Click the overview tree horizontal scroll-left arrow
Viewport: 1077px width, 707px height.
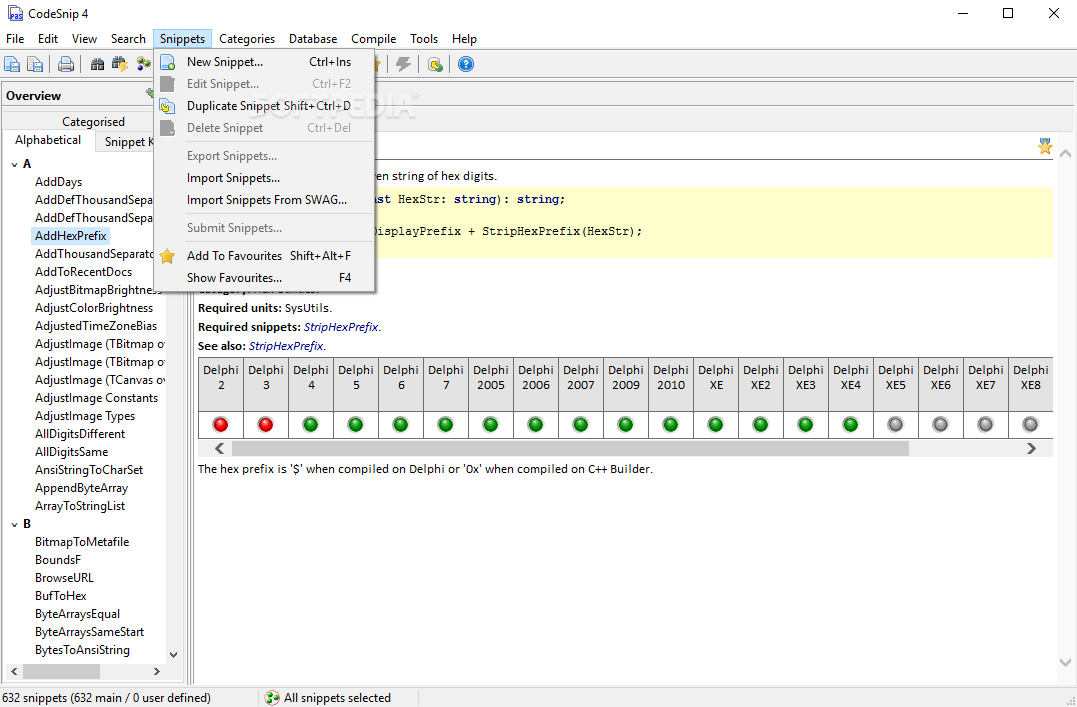coord(12,671)
